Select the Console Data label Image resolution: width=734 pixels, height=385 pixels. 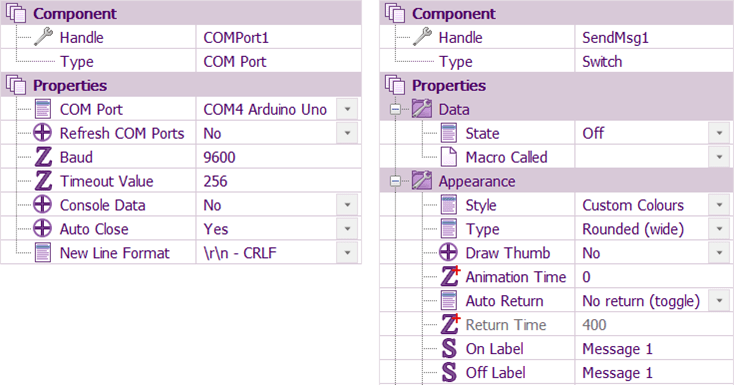point(103,205)
